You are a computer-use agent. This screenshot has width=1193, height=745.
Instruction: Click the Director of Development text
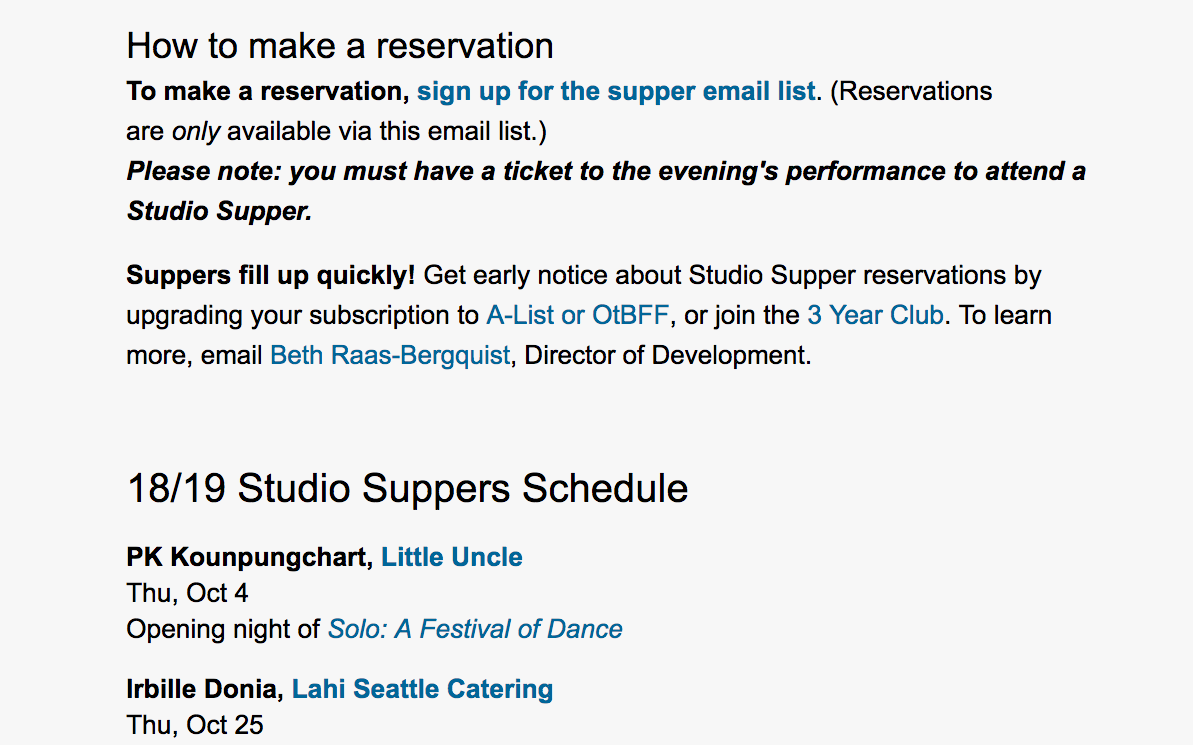[667, 355]
